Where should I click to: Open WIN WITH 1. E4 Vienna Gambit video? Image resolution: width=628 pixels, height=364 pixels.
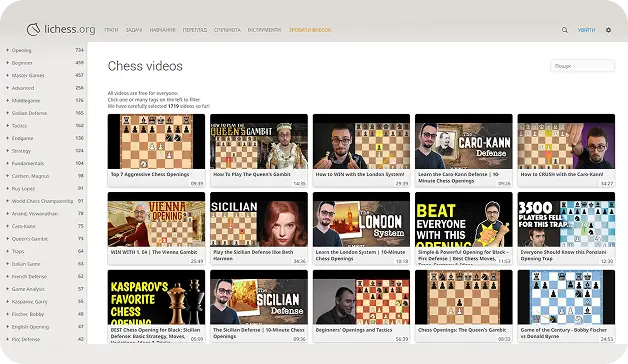click(156, 228)
